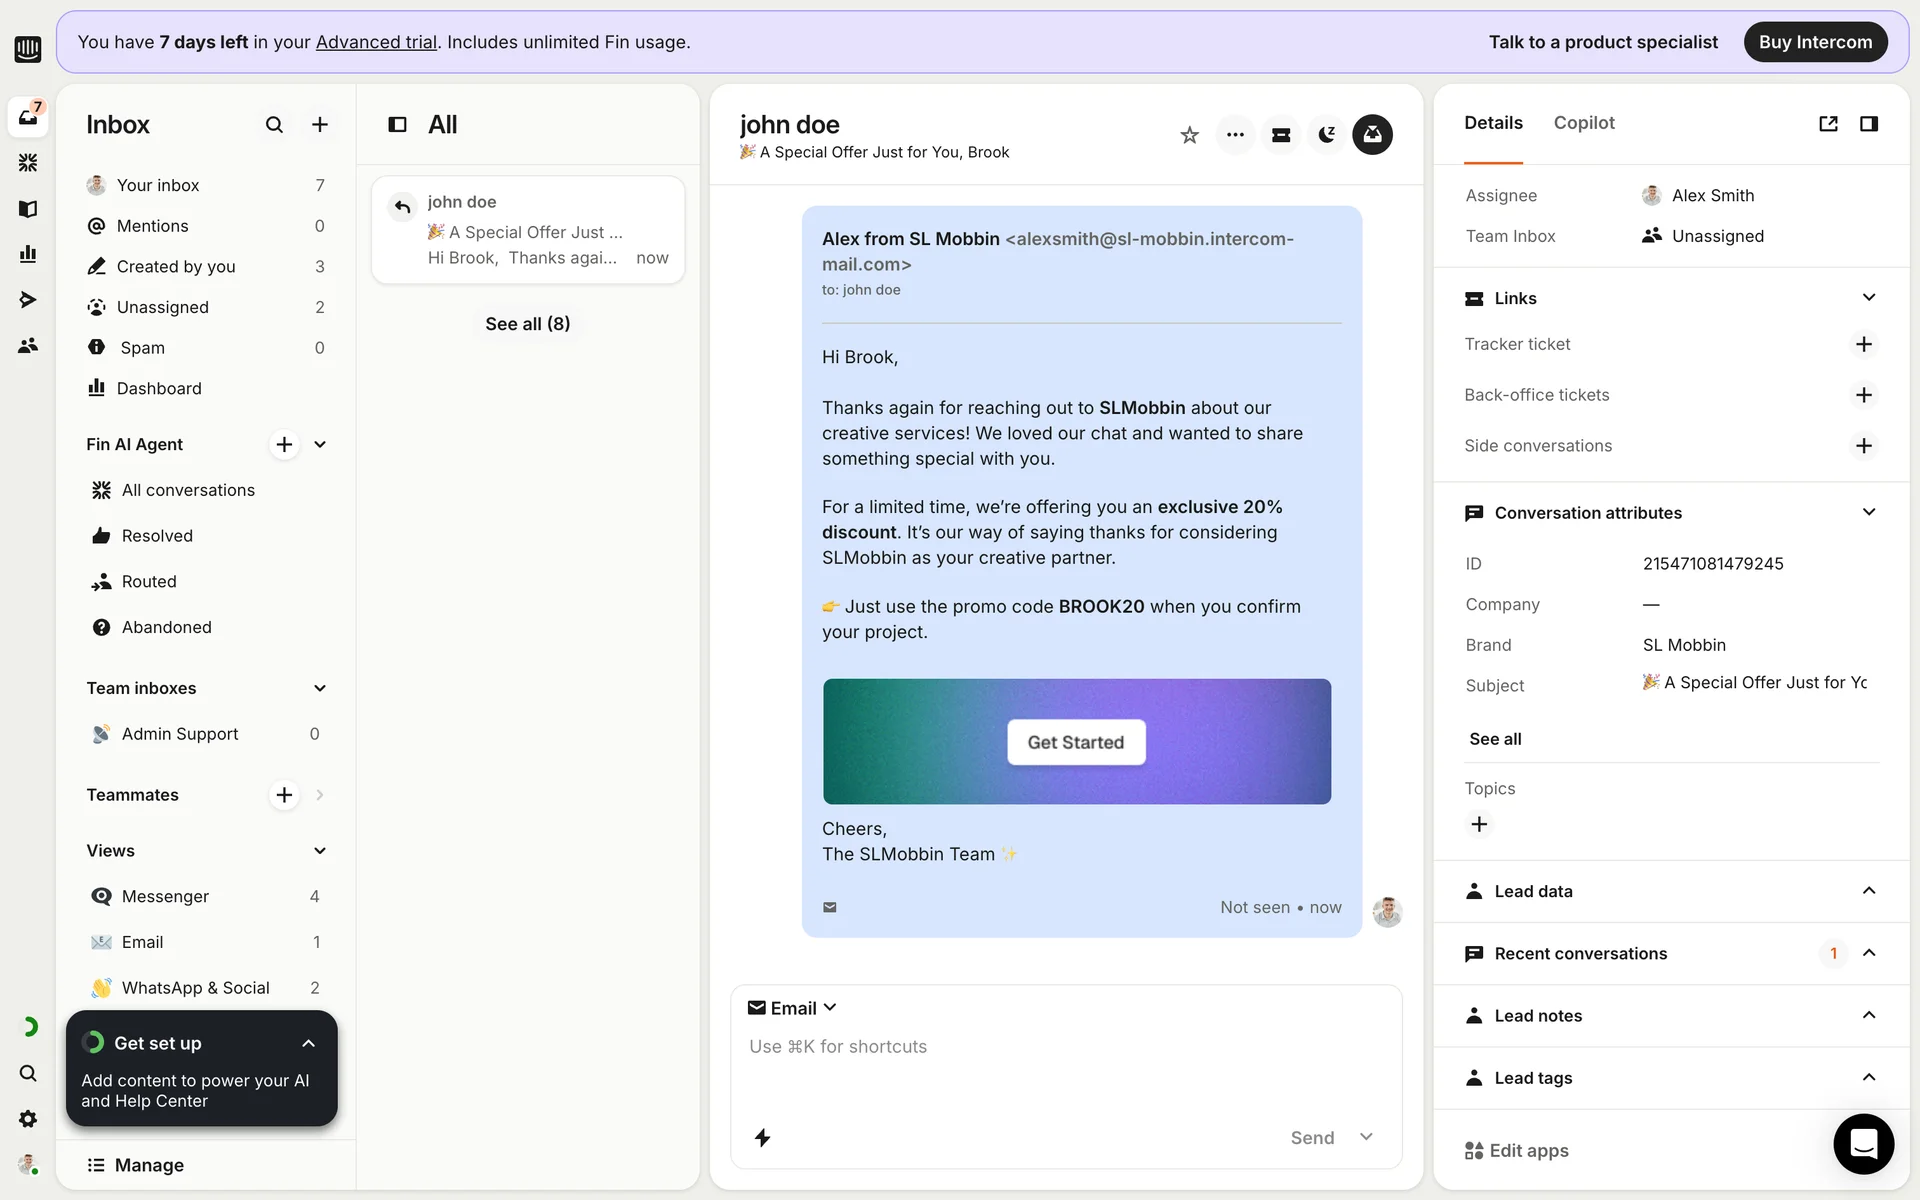Open Intercom messenger chat bubble

point(1863,1143)
